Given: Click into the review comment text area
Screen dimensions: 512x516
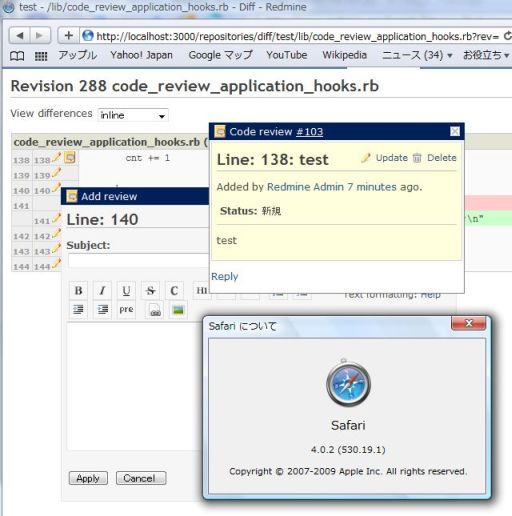Looking at the screenshot, I should [x=135, y=387].
